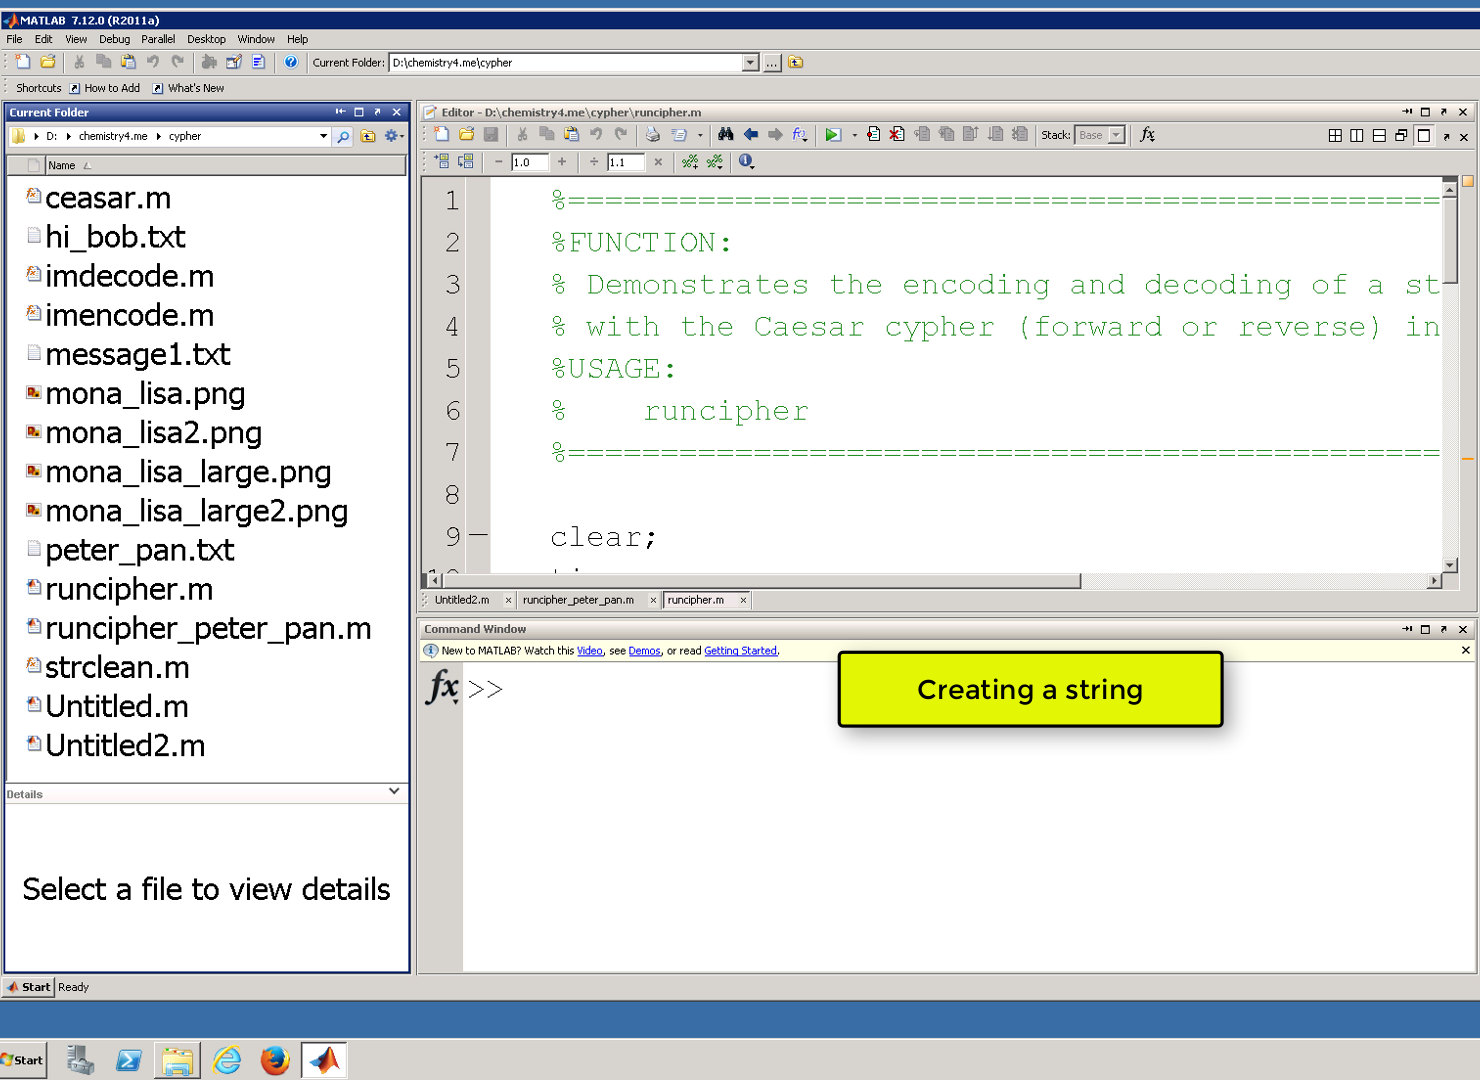The width and height of the screenshot is (1480, 1080).
Task: Click Forward arrow in Editor toolbar
Action: [775, 135]
